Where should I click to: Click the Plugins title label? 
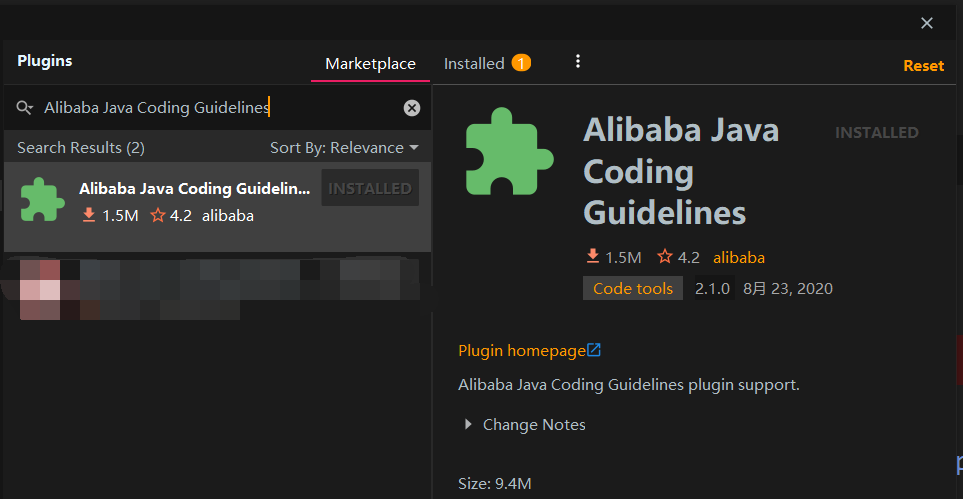pos(45,61)
